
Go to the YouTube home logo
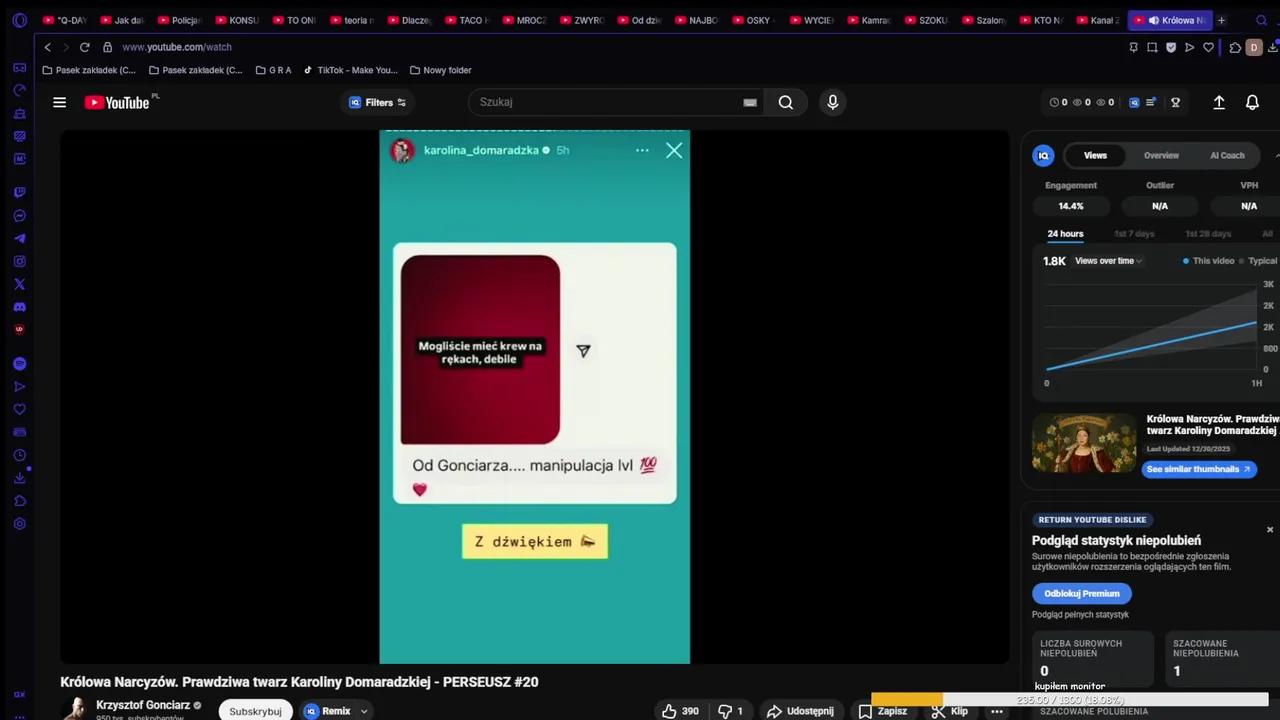point(117,102)
